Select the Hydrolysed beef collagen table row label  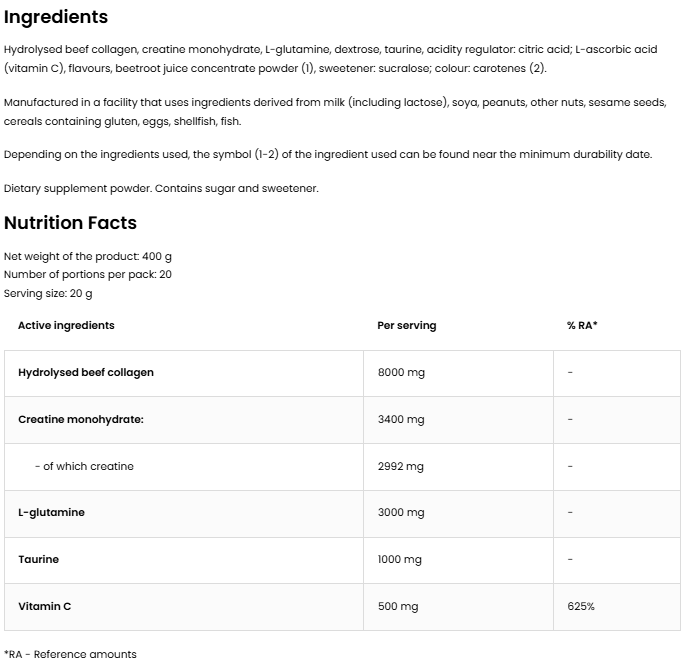pos(86,372)
